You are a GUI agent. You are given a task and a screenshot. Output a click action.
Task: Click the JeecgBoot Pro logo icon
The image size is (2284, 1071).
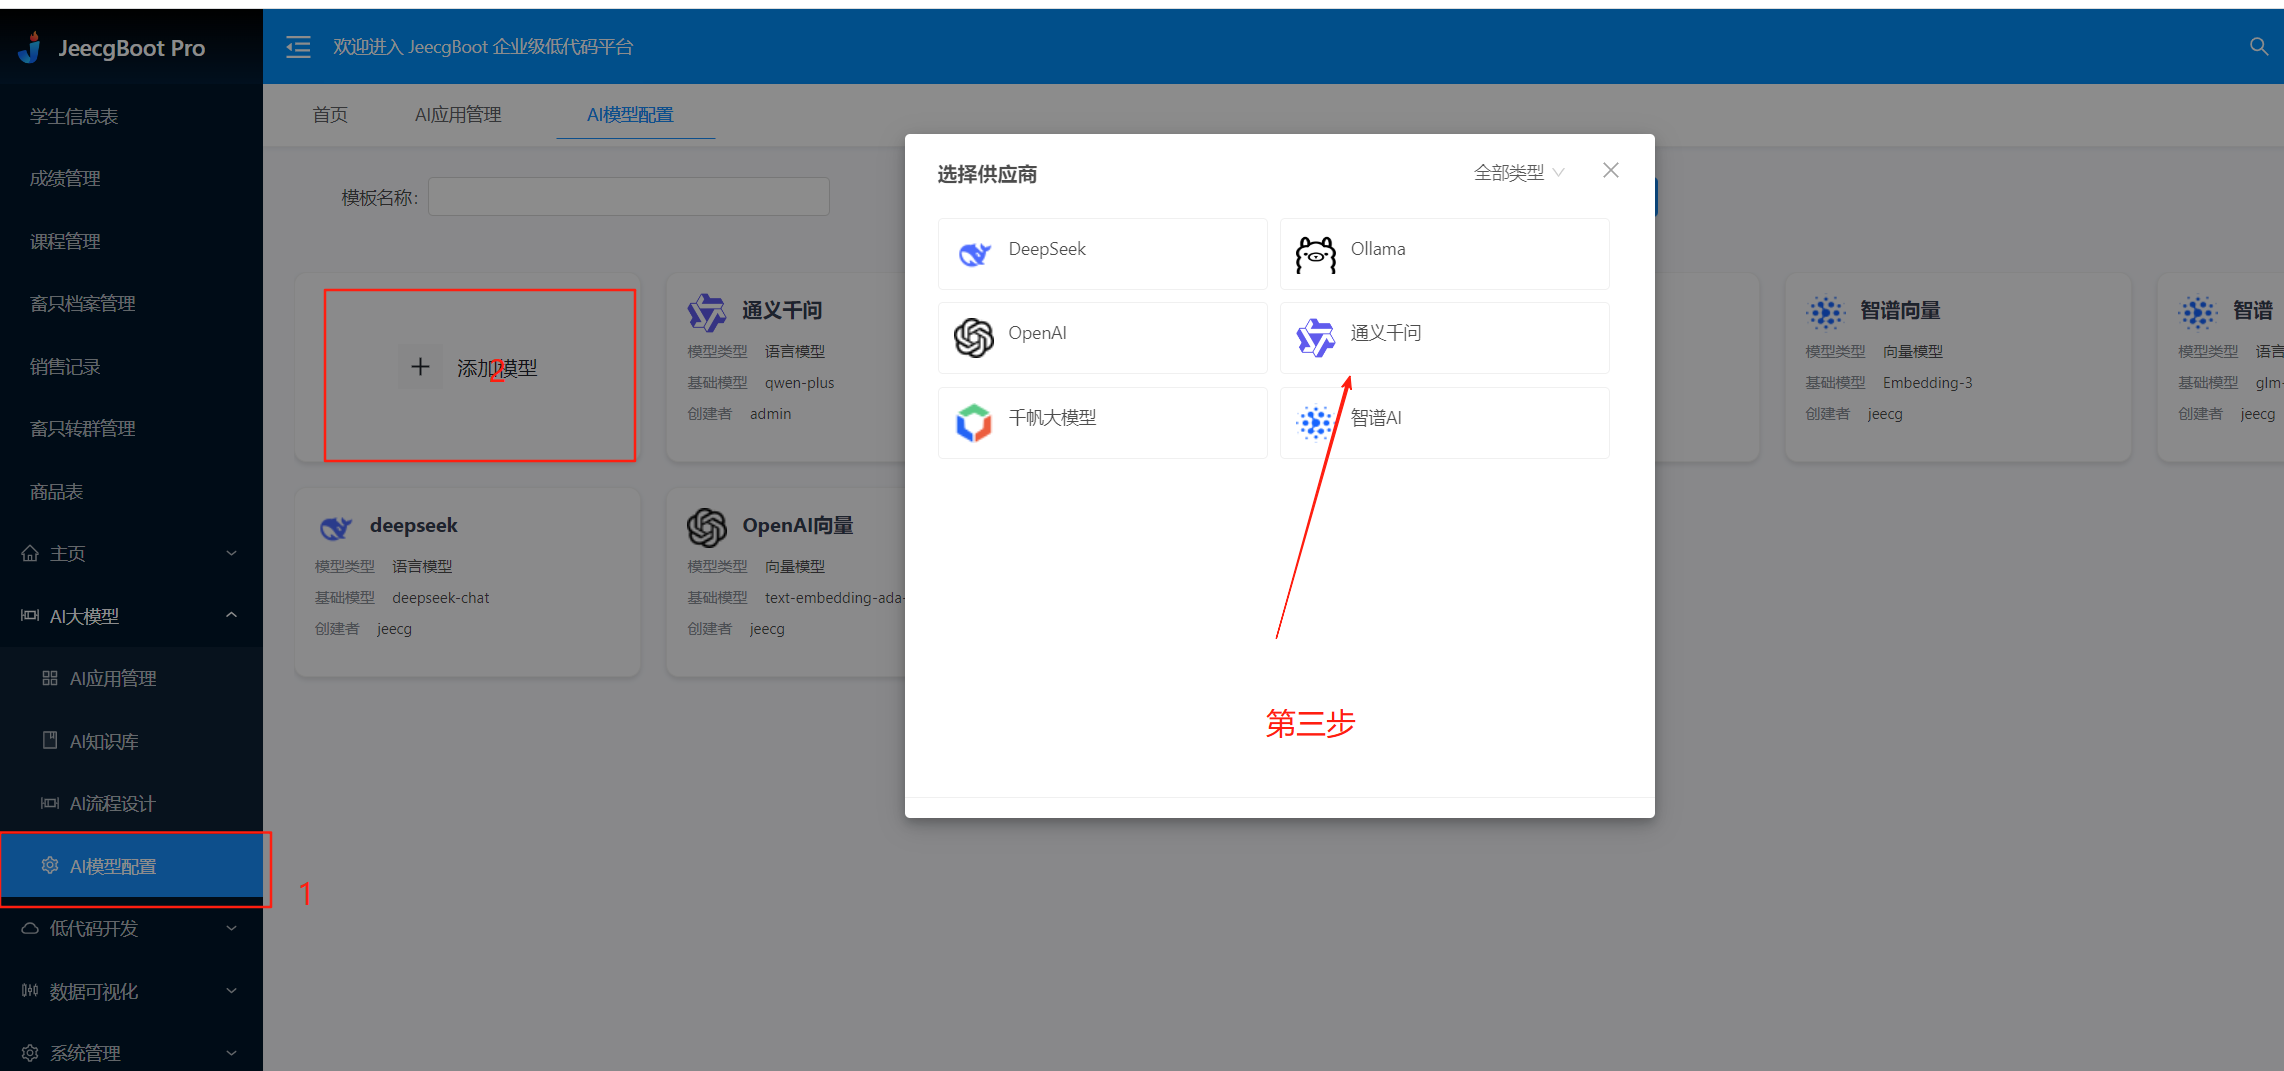[x=31, y=47]
